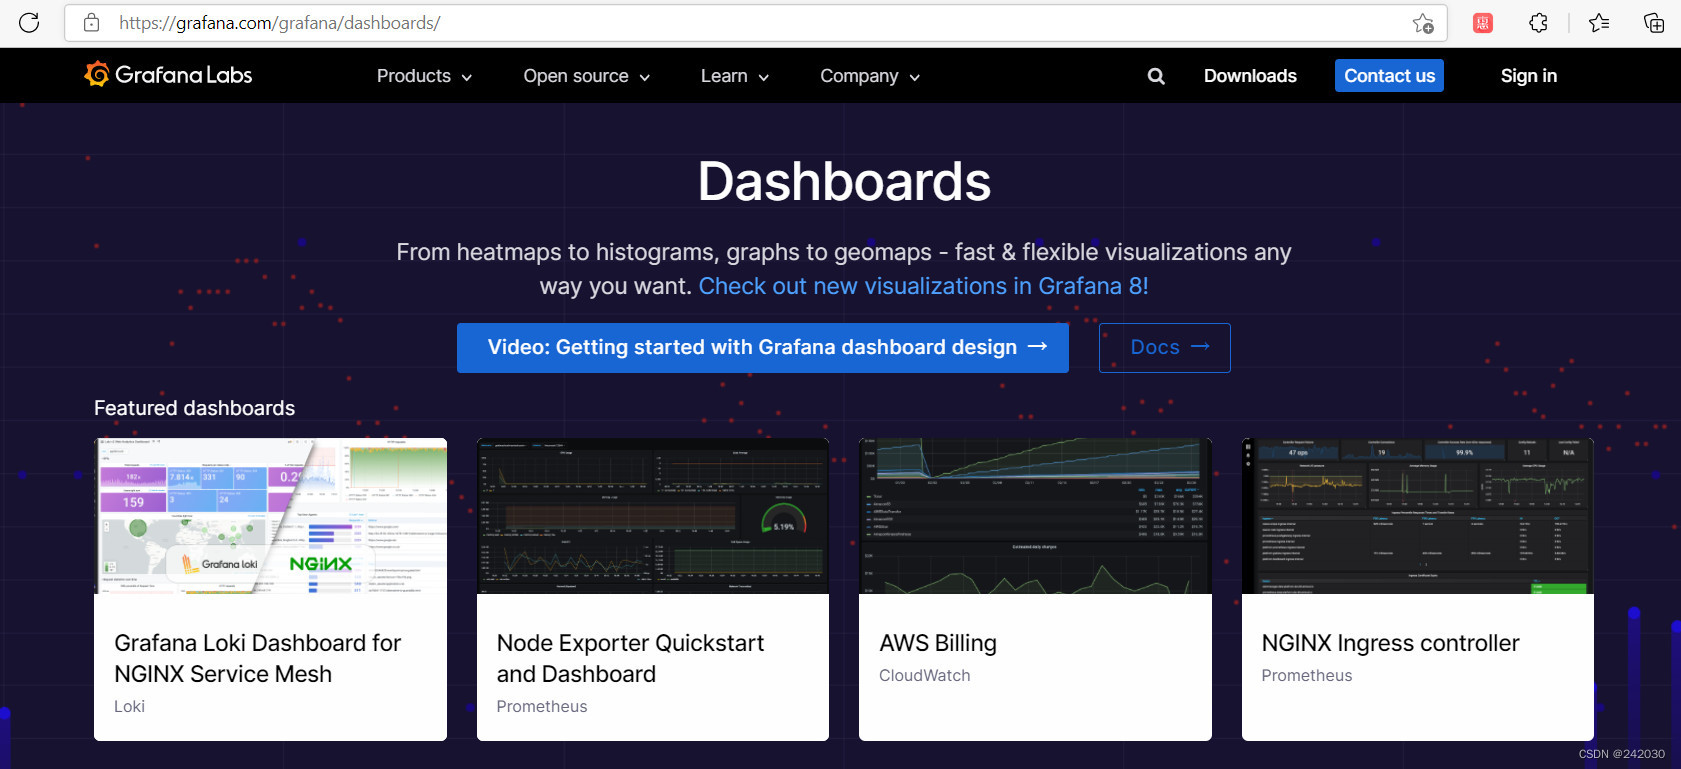Select Grafana Loki Dashboard for NGINX title
This screenshot has width=1681, height=769.
click(258, 658)
